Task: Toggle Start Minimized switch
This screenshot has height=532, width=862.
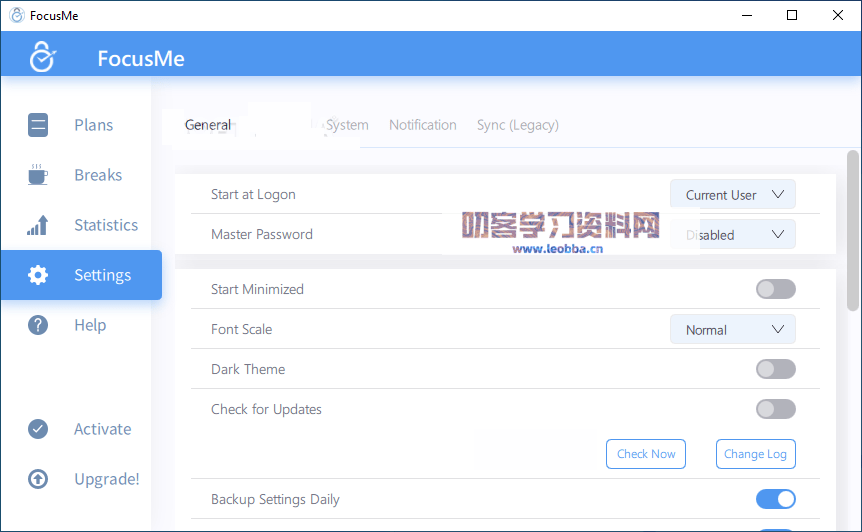Action: coord(776,289)
